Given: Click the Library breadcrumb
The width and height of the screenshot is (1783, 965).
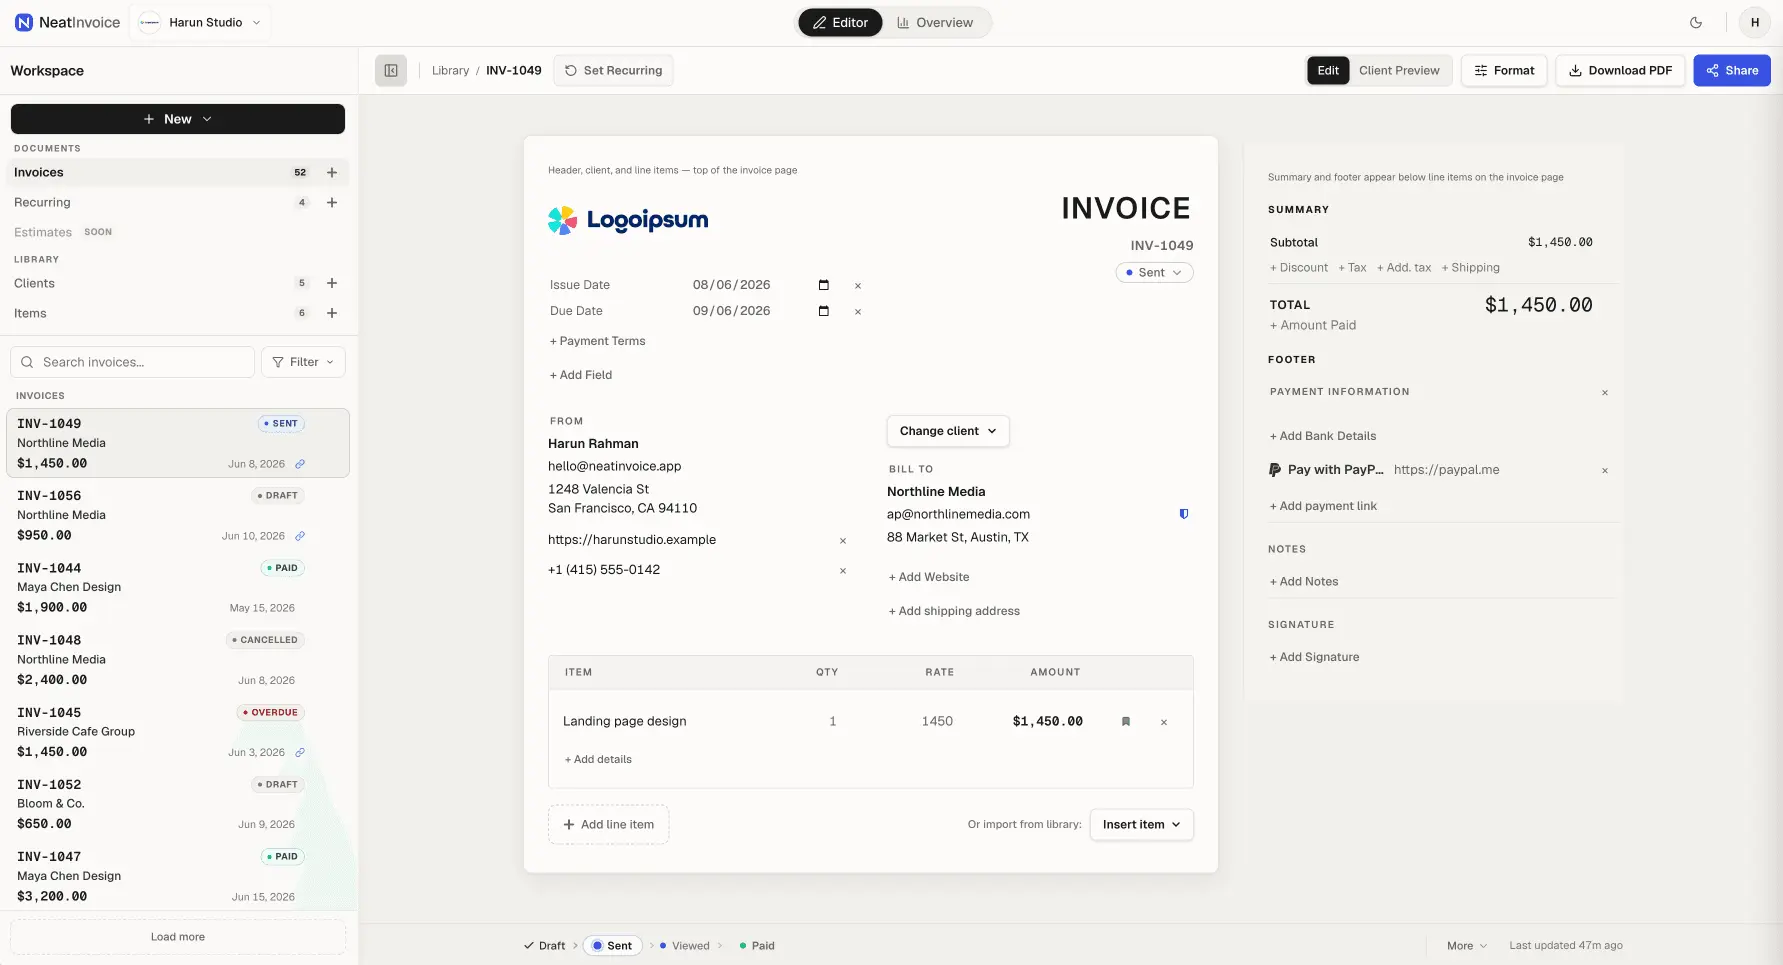Looking at the screenshot, I should [450, 70].
